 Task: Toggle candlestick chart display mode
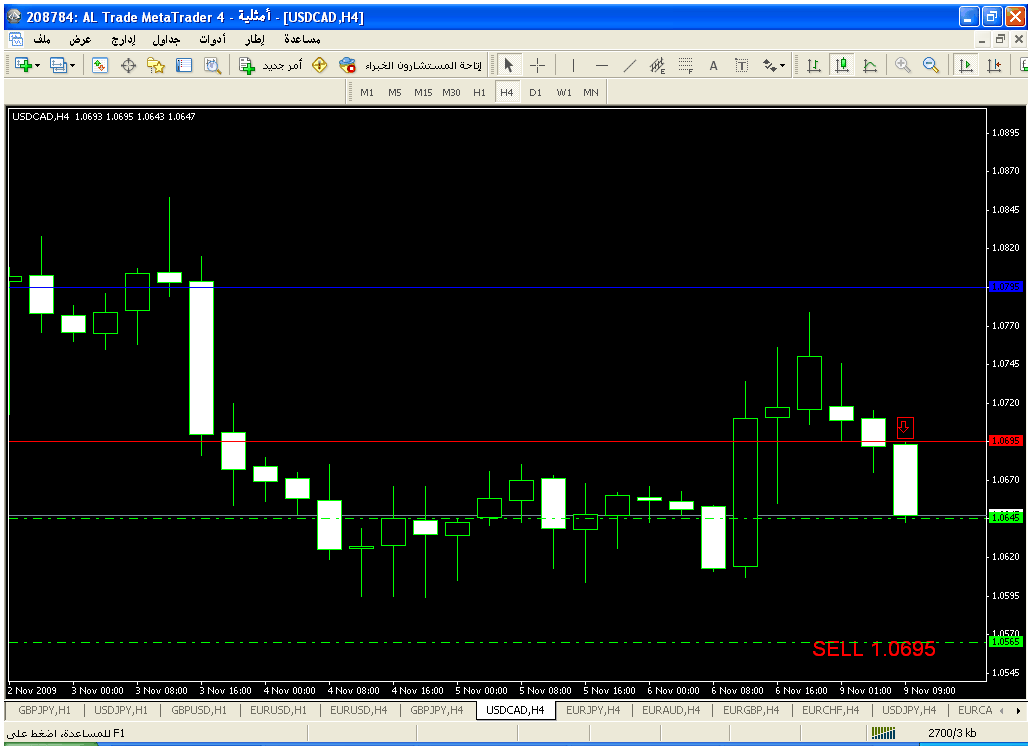pyautogui.click(x=841, y=65)
